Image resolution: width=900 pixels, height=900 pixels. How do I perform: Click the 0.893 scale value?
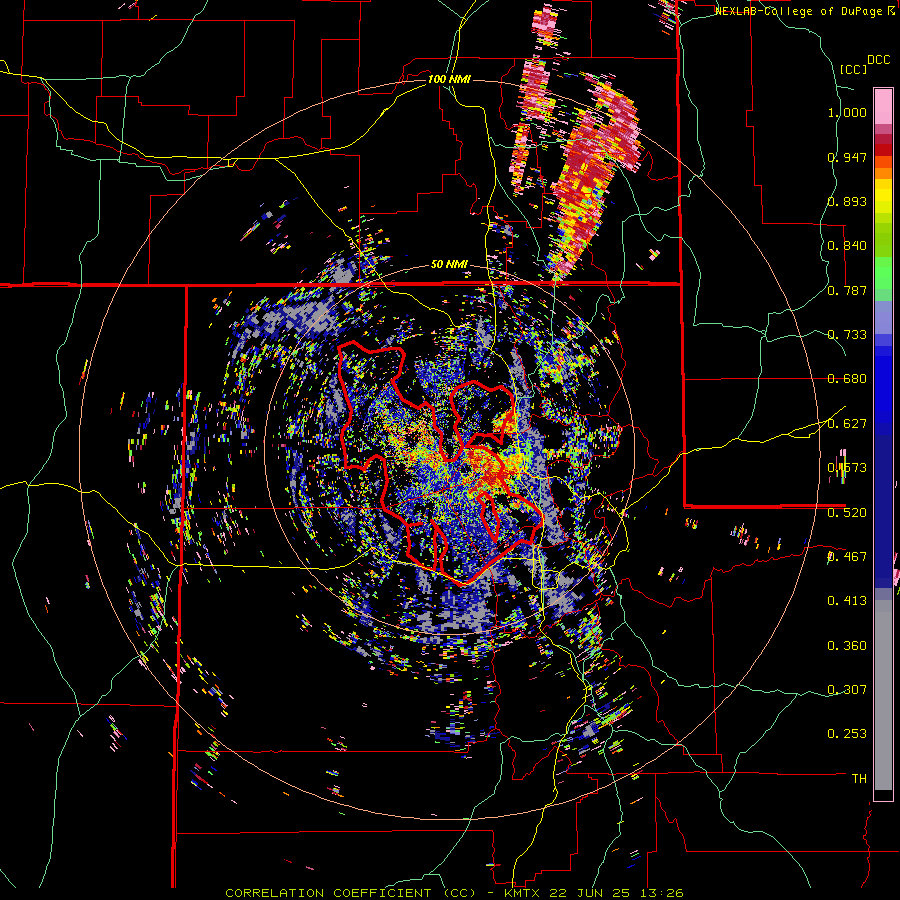(847, 201)
